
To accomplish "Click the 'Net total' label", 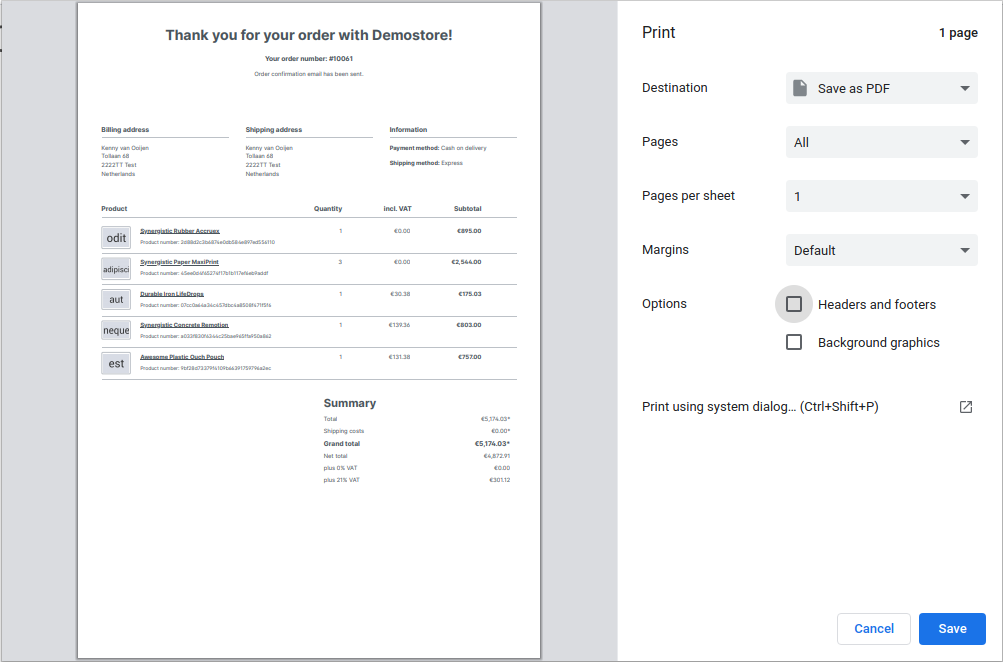I will click(x=335, y=456).
